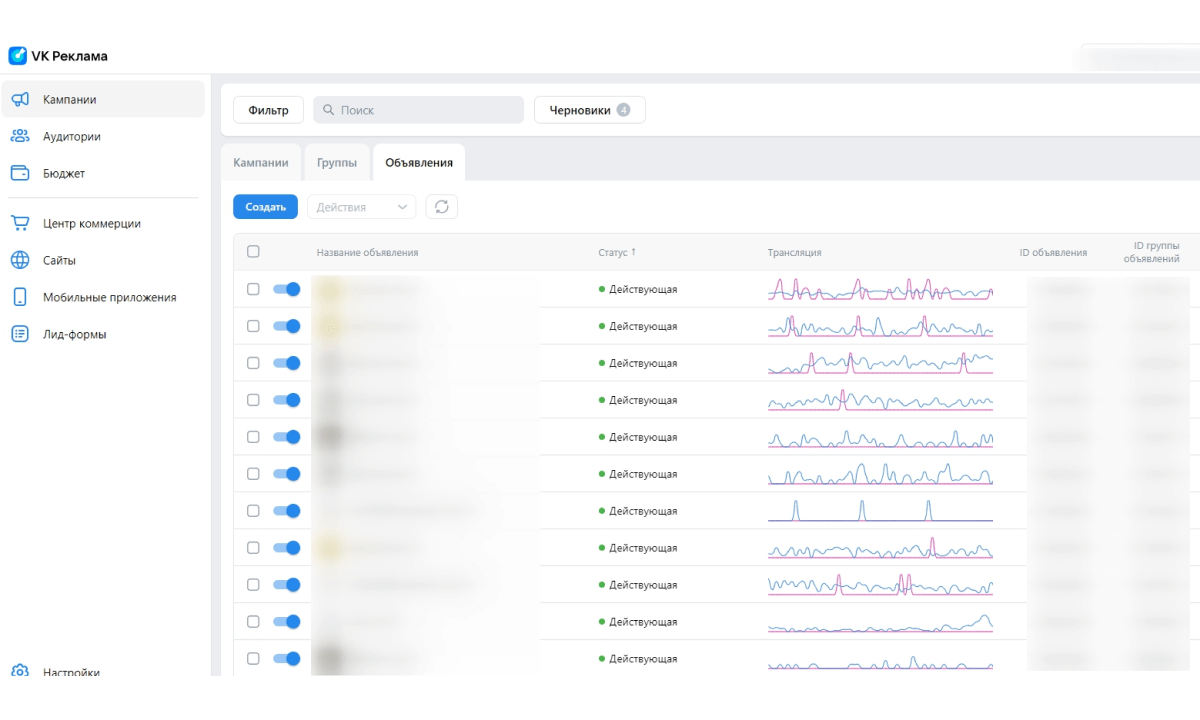This screenshot has height=720, width=1200.
Task: Click the magnifier icon in the search field
Action: click(x=327, y=110)
